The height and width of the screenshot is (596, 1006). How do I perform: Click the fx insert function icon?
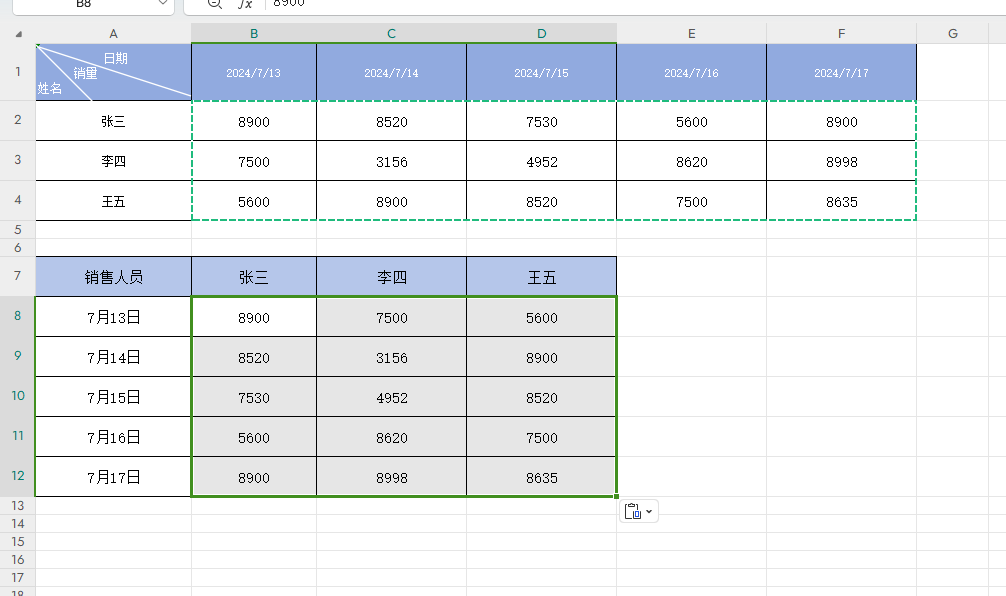(245, 4)
